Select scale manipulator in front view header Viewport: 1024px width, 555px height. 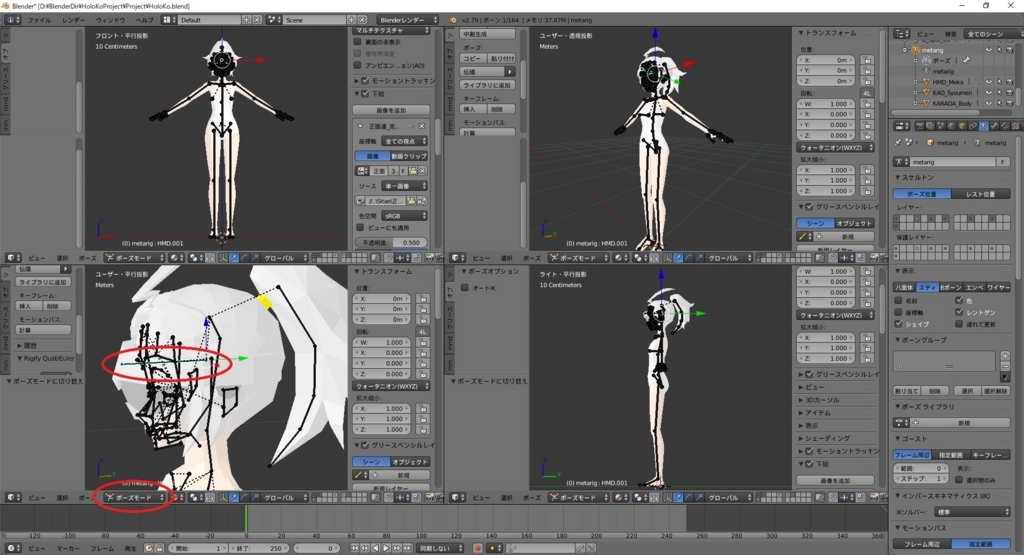[x=255, y=258]
